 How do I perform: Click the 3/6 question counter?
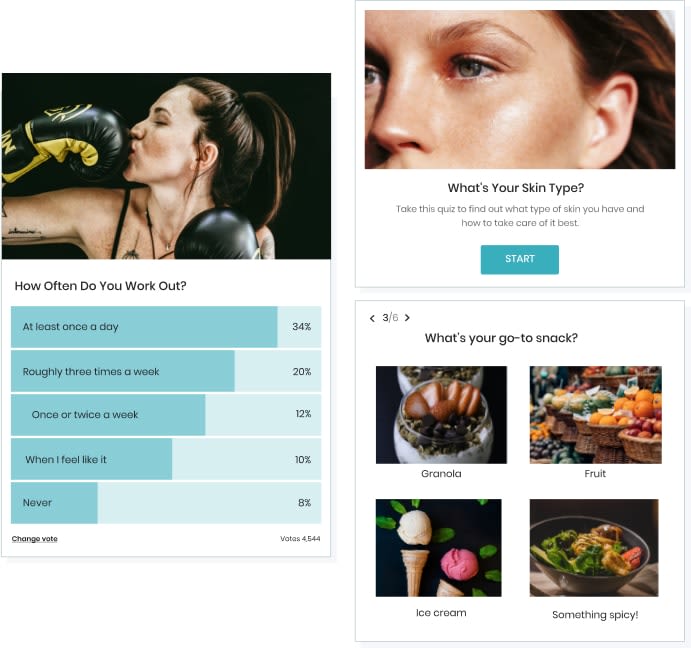390,317
